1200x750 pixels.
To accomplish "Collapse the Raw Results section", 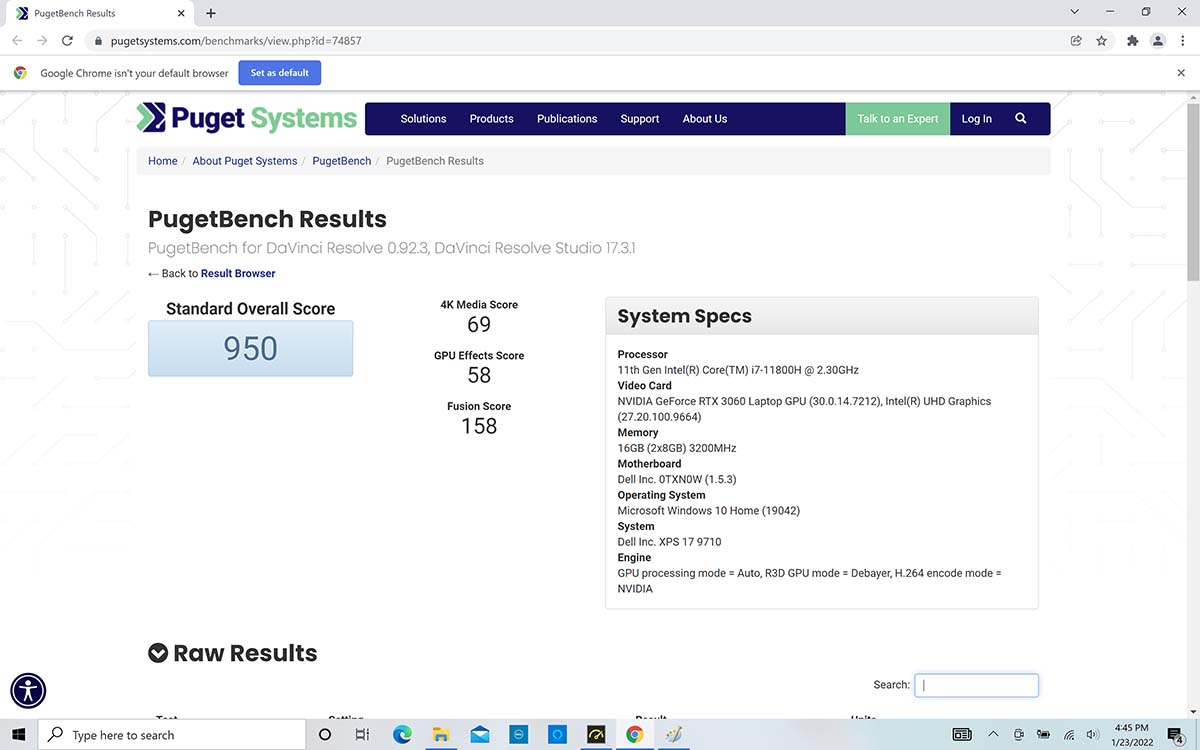I will [x=158, y=653].
